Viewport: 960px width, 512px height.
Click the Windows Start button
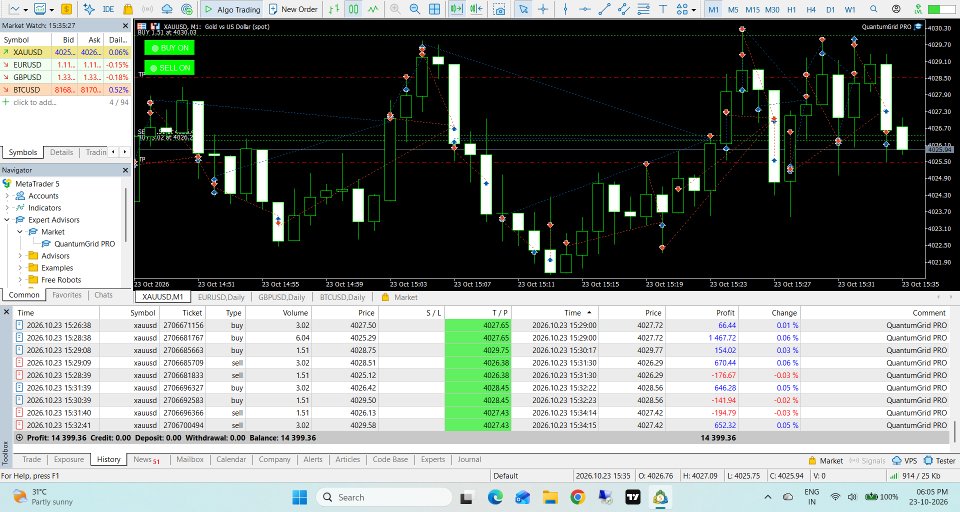(x=300, y=497)
